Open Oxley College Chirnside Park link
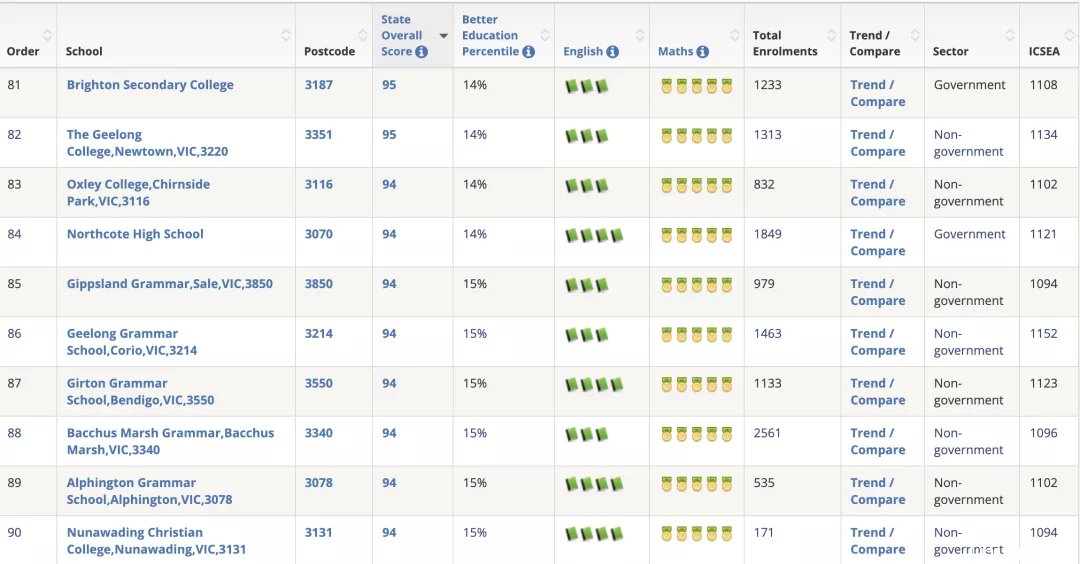The height and width of the screenshot is (564, 1080). tap(138, 193)
